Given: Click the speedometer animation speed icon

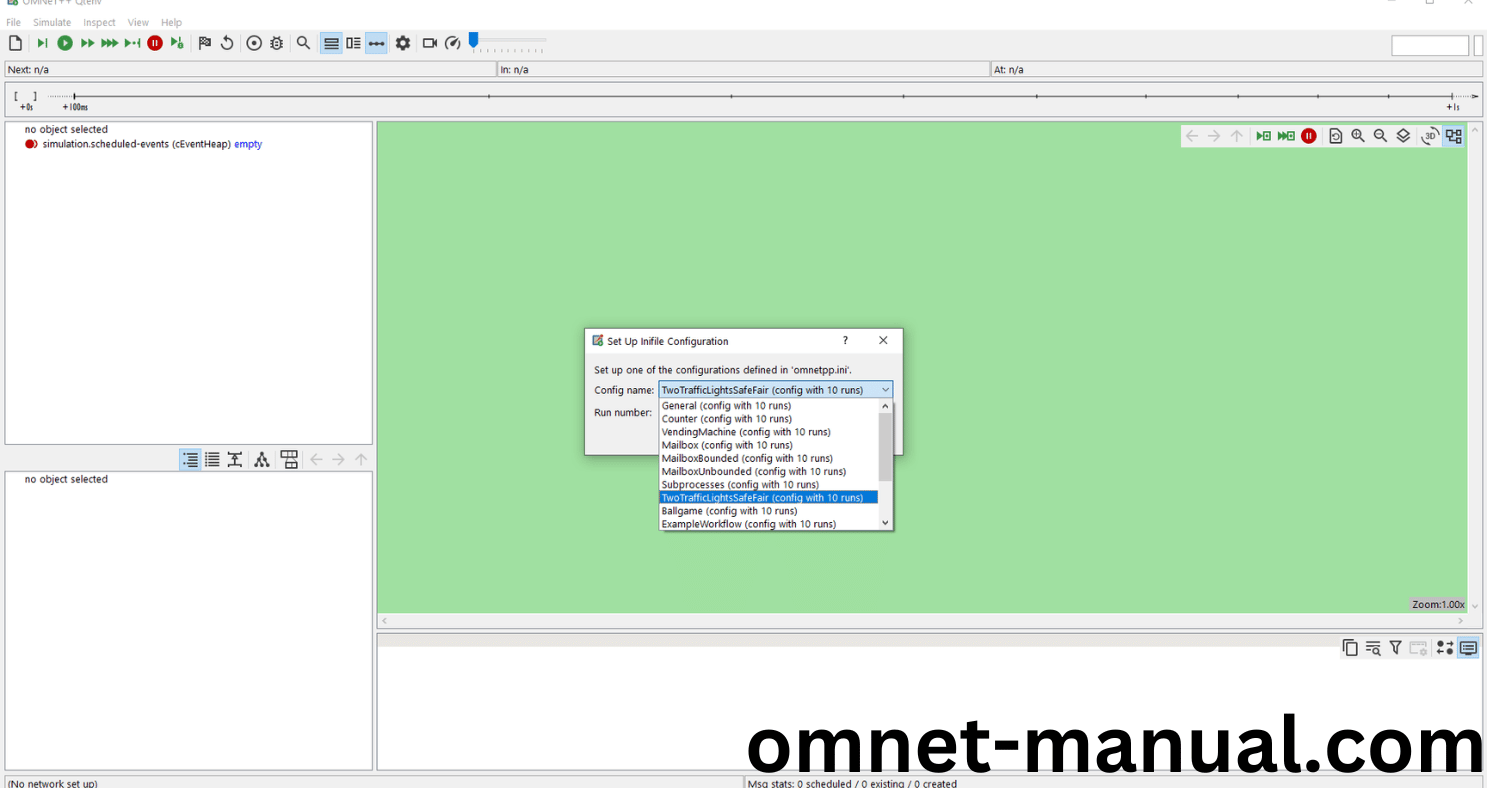Looking at the screenshot, I should (x=453, y=43).
